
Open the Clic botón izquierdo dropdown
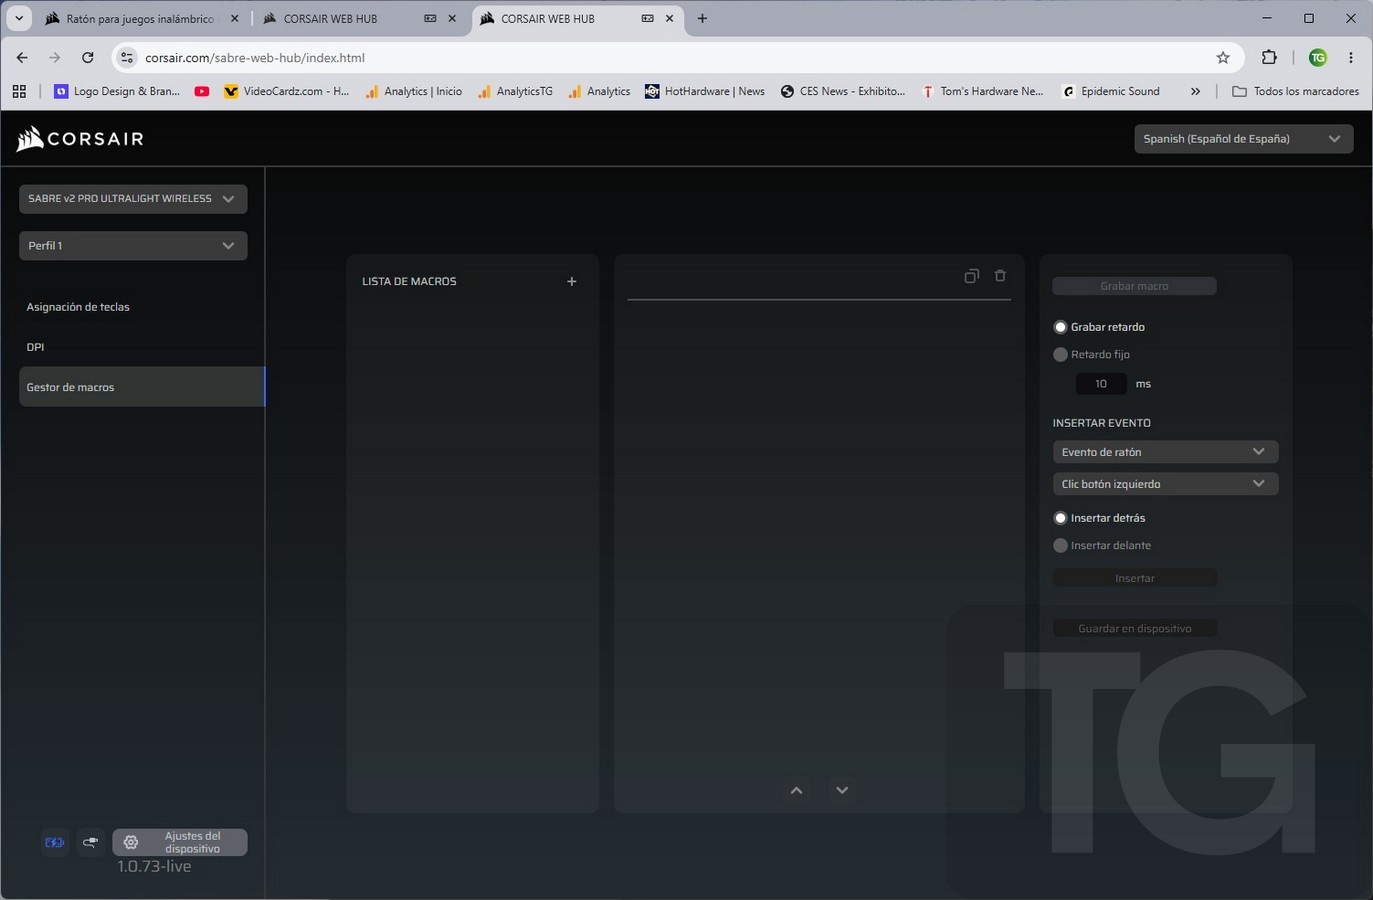(1165, 484)
